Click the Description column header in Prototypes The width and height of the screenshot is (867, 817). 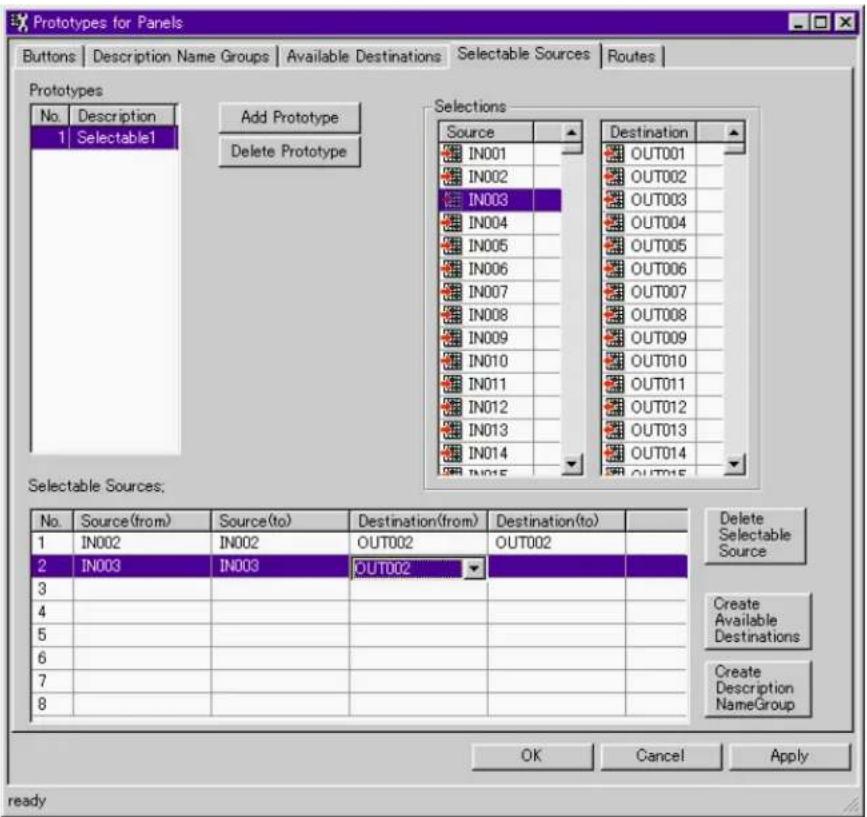click(122, 116)
